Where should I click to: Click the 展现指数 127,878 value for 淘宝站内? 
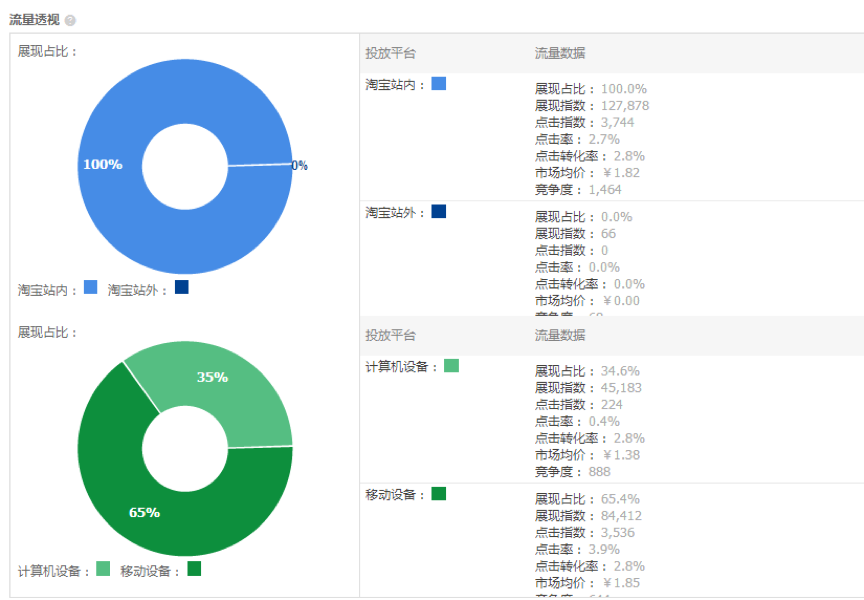click(x=624, y=106)
